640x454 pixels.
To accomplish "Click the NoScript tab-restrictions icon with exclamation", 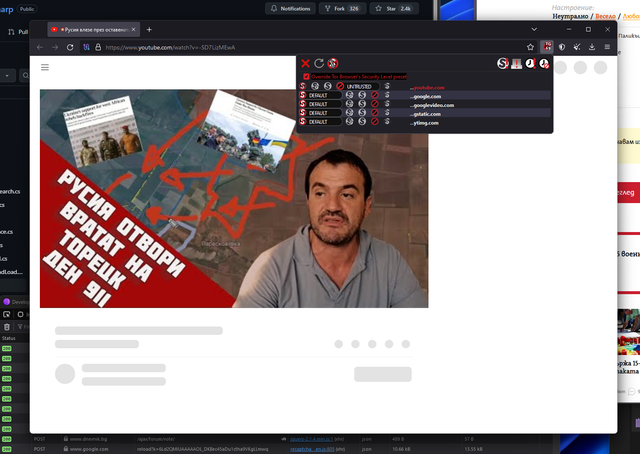I will click(x=516, y=63).
